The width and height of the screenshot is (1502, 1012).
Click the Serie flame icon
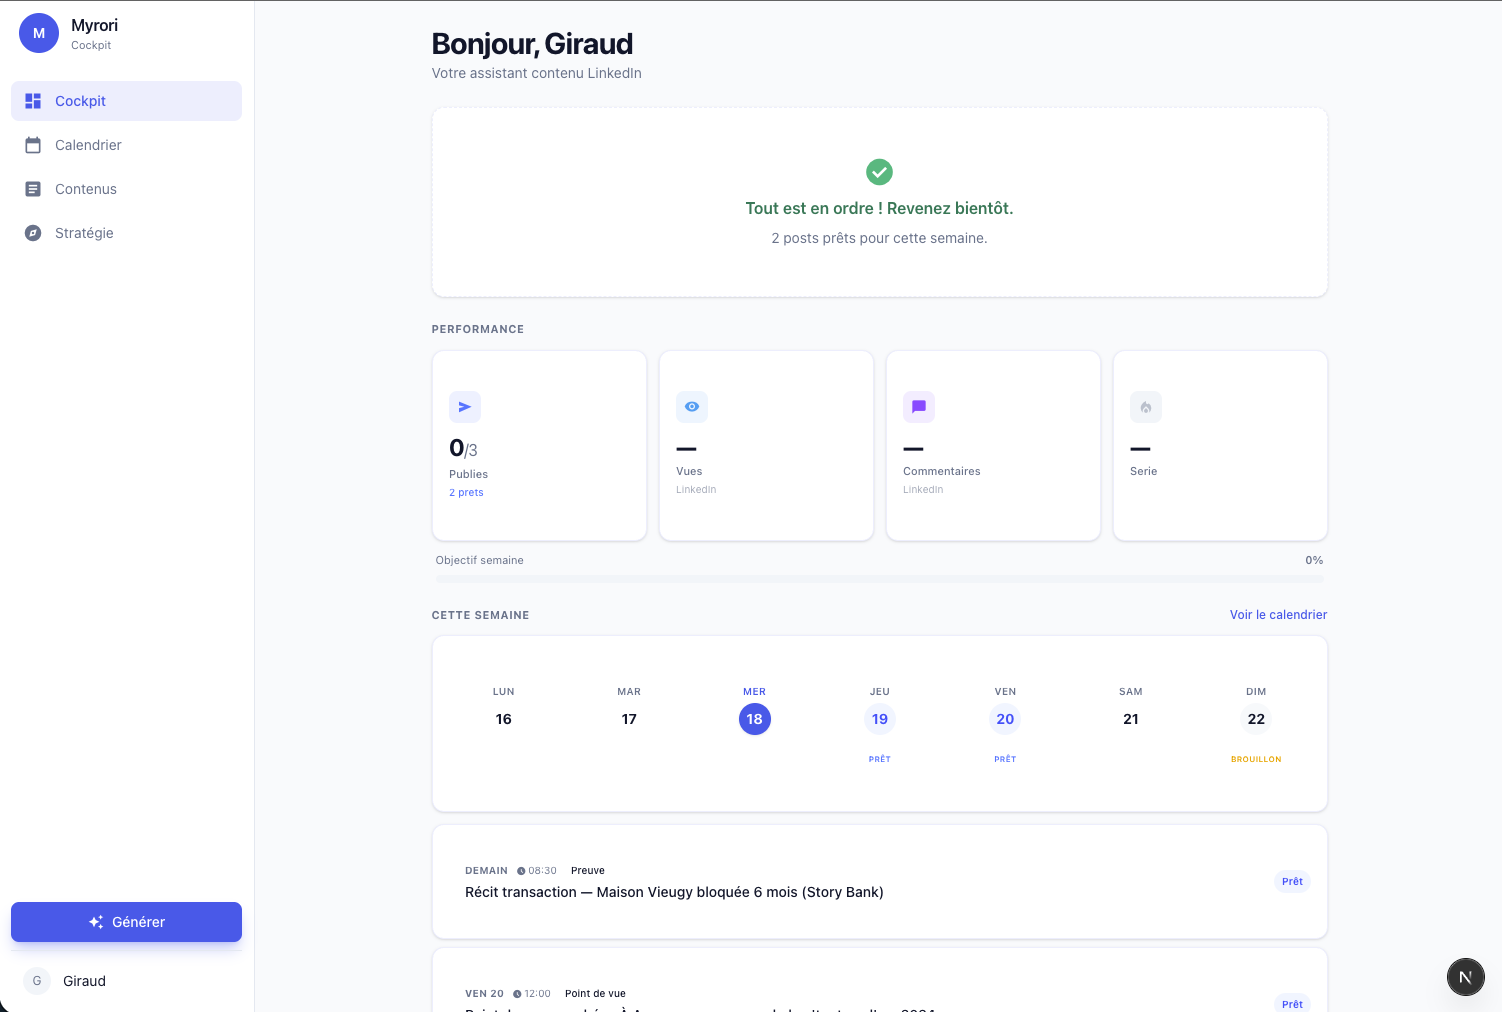[x=1146, y=407]
